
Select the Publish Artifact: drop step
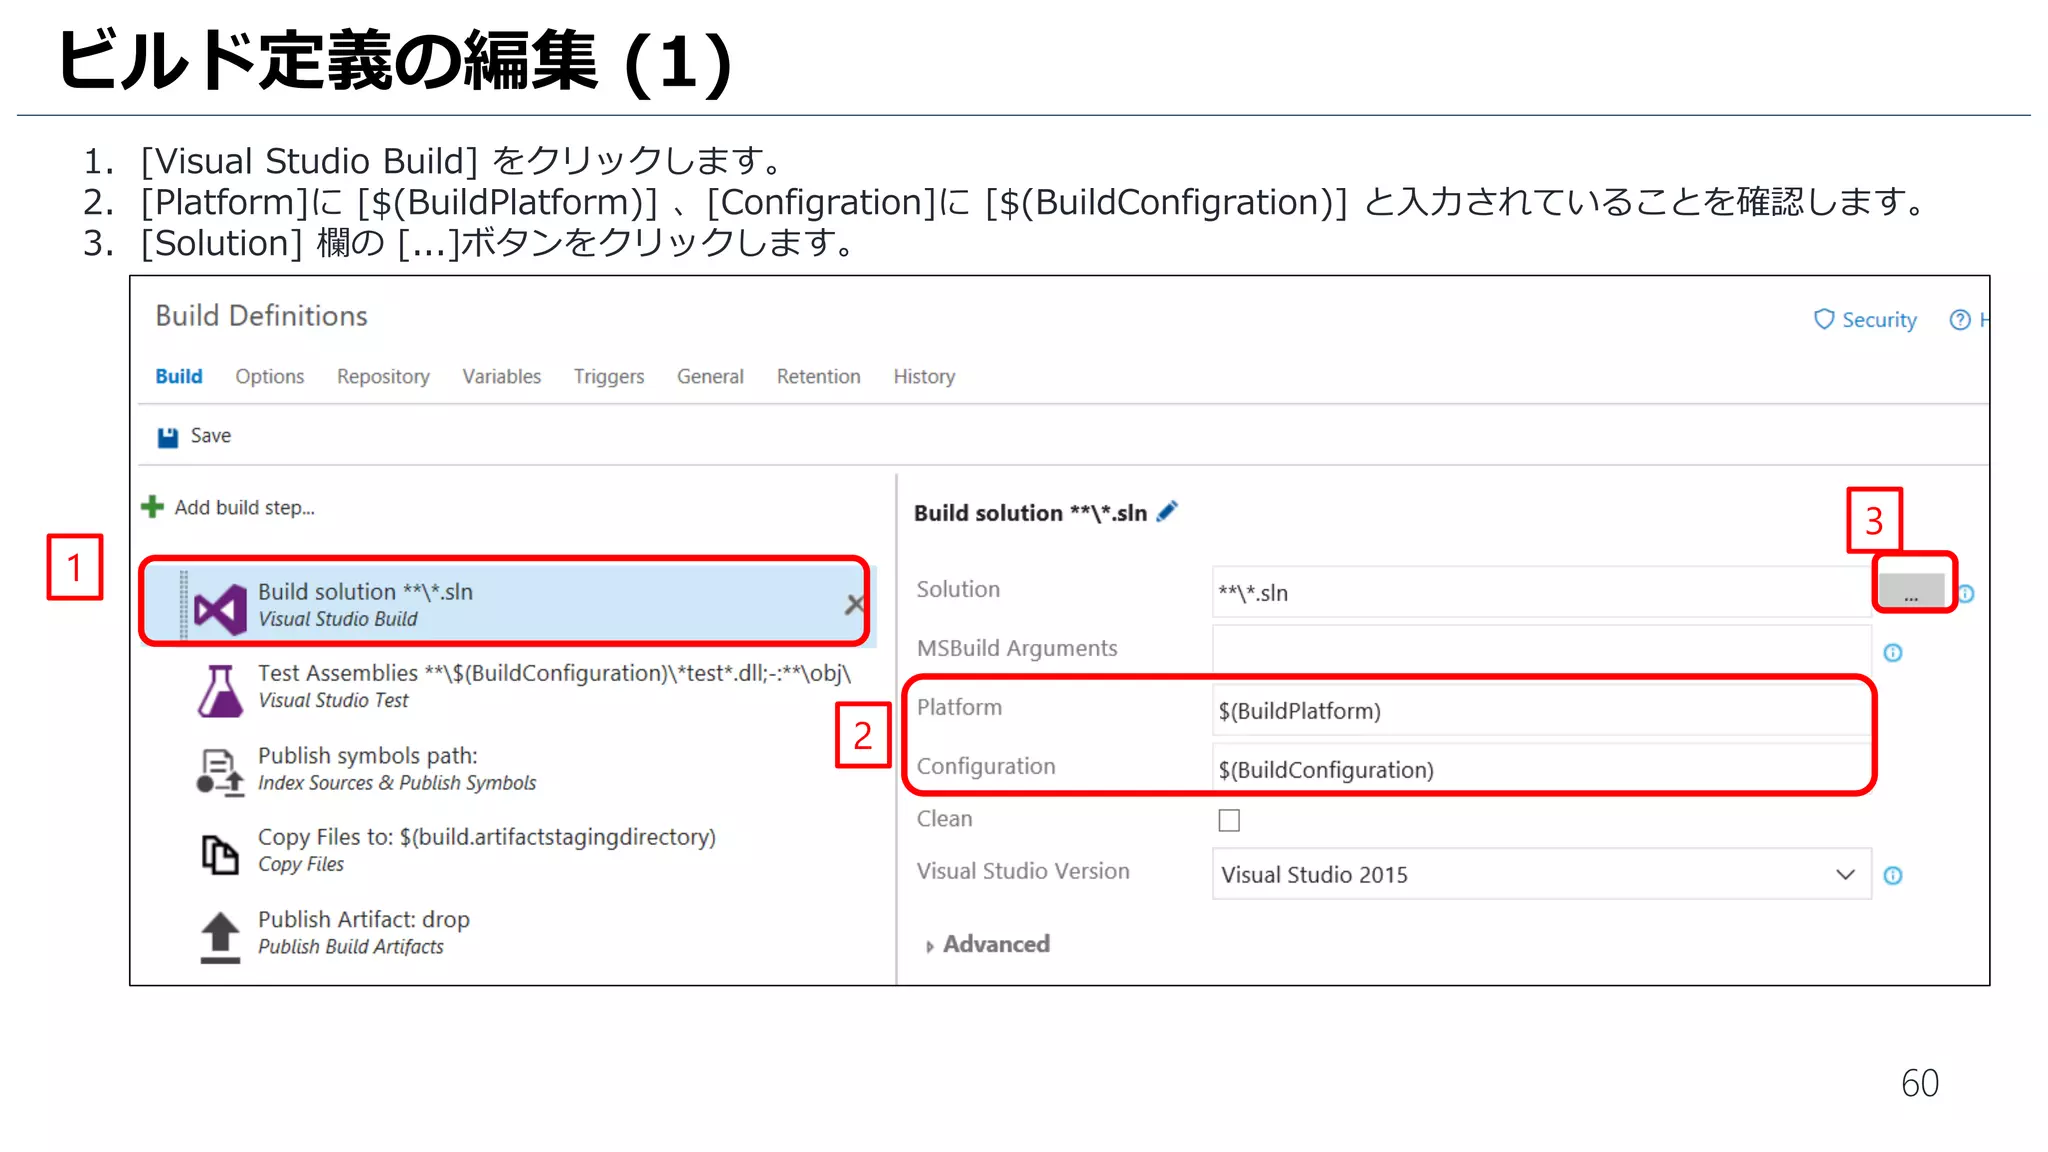510,933
